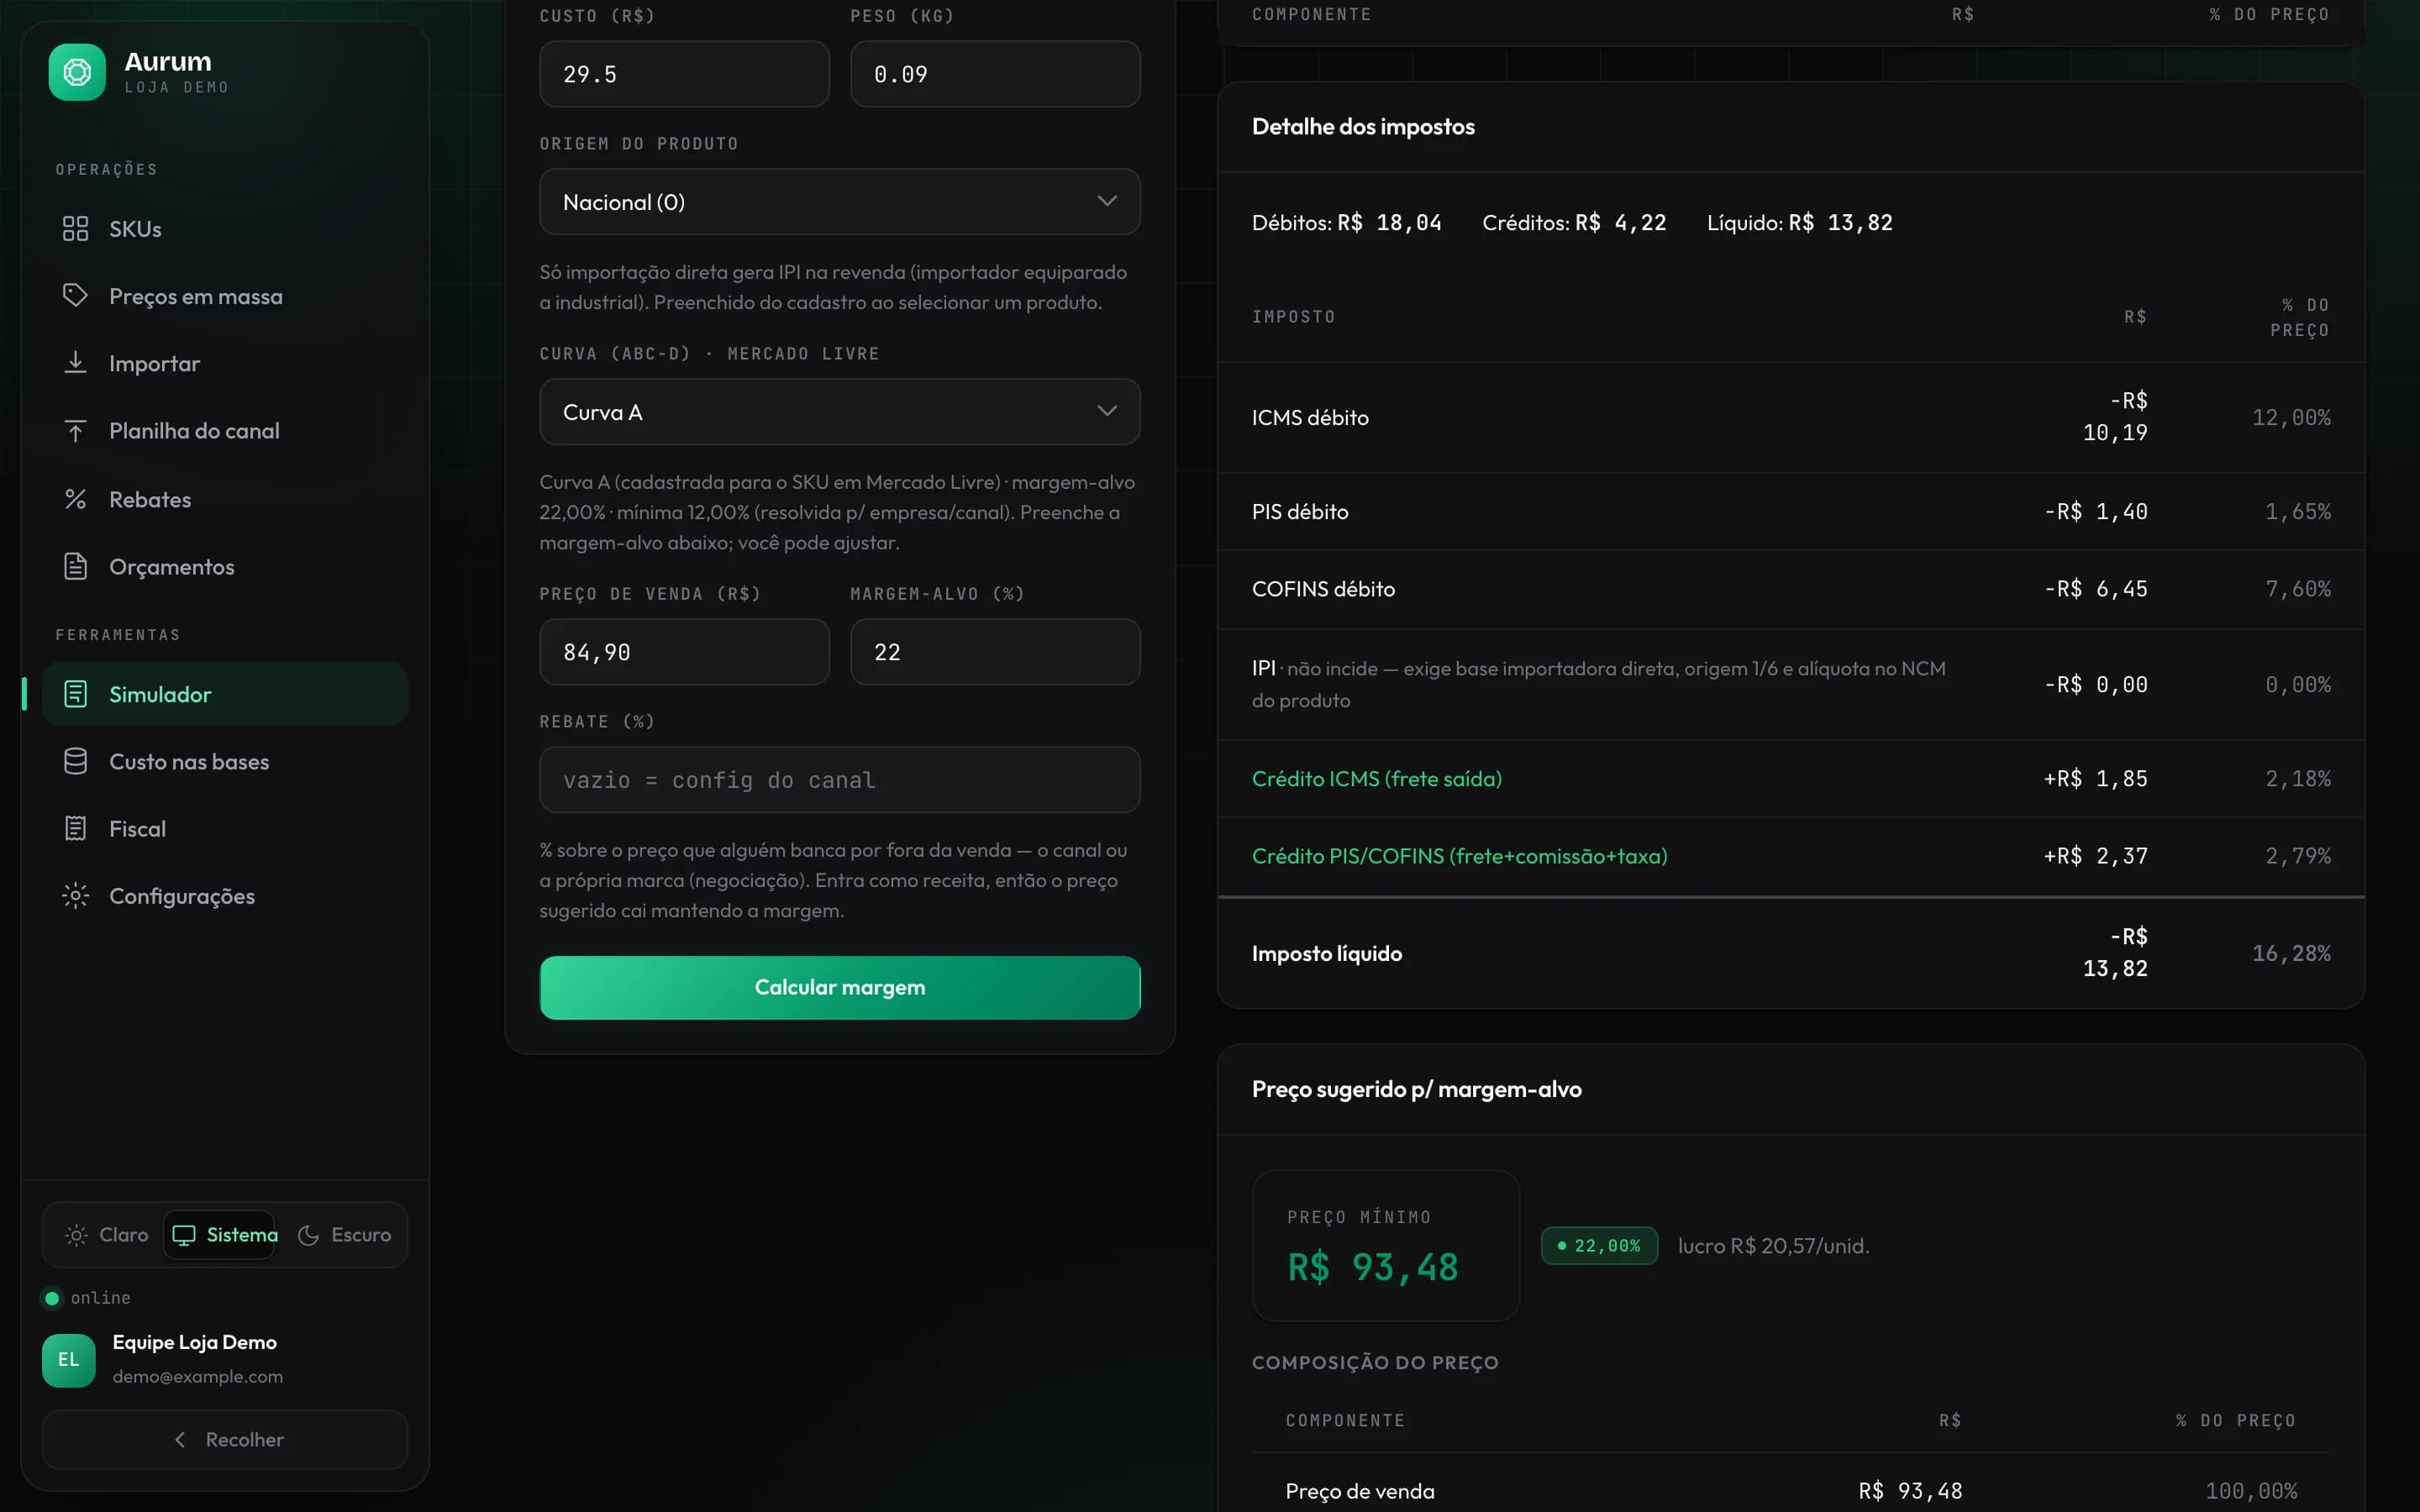Click the Configurações gear icon

click(75, 896)
